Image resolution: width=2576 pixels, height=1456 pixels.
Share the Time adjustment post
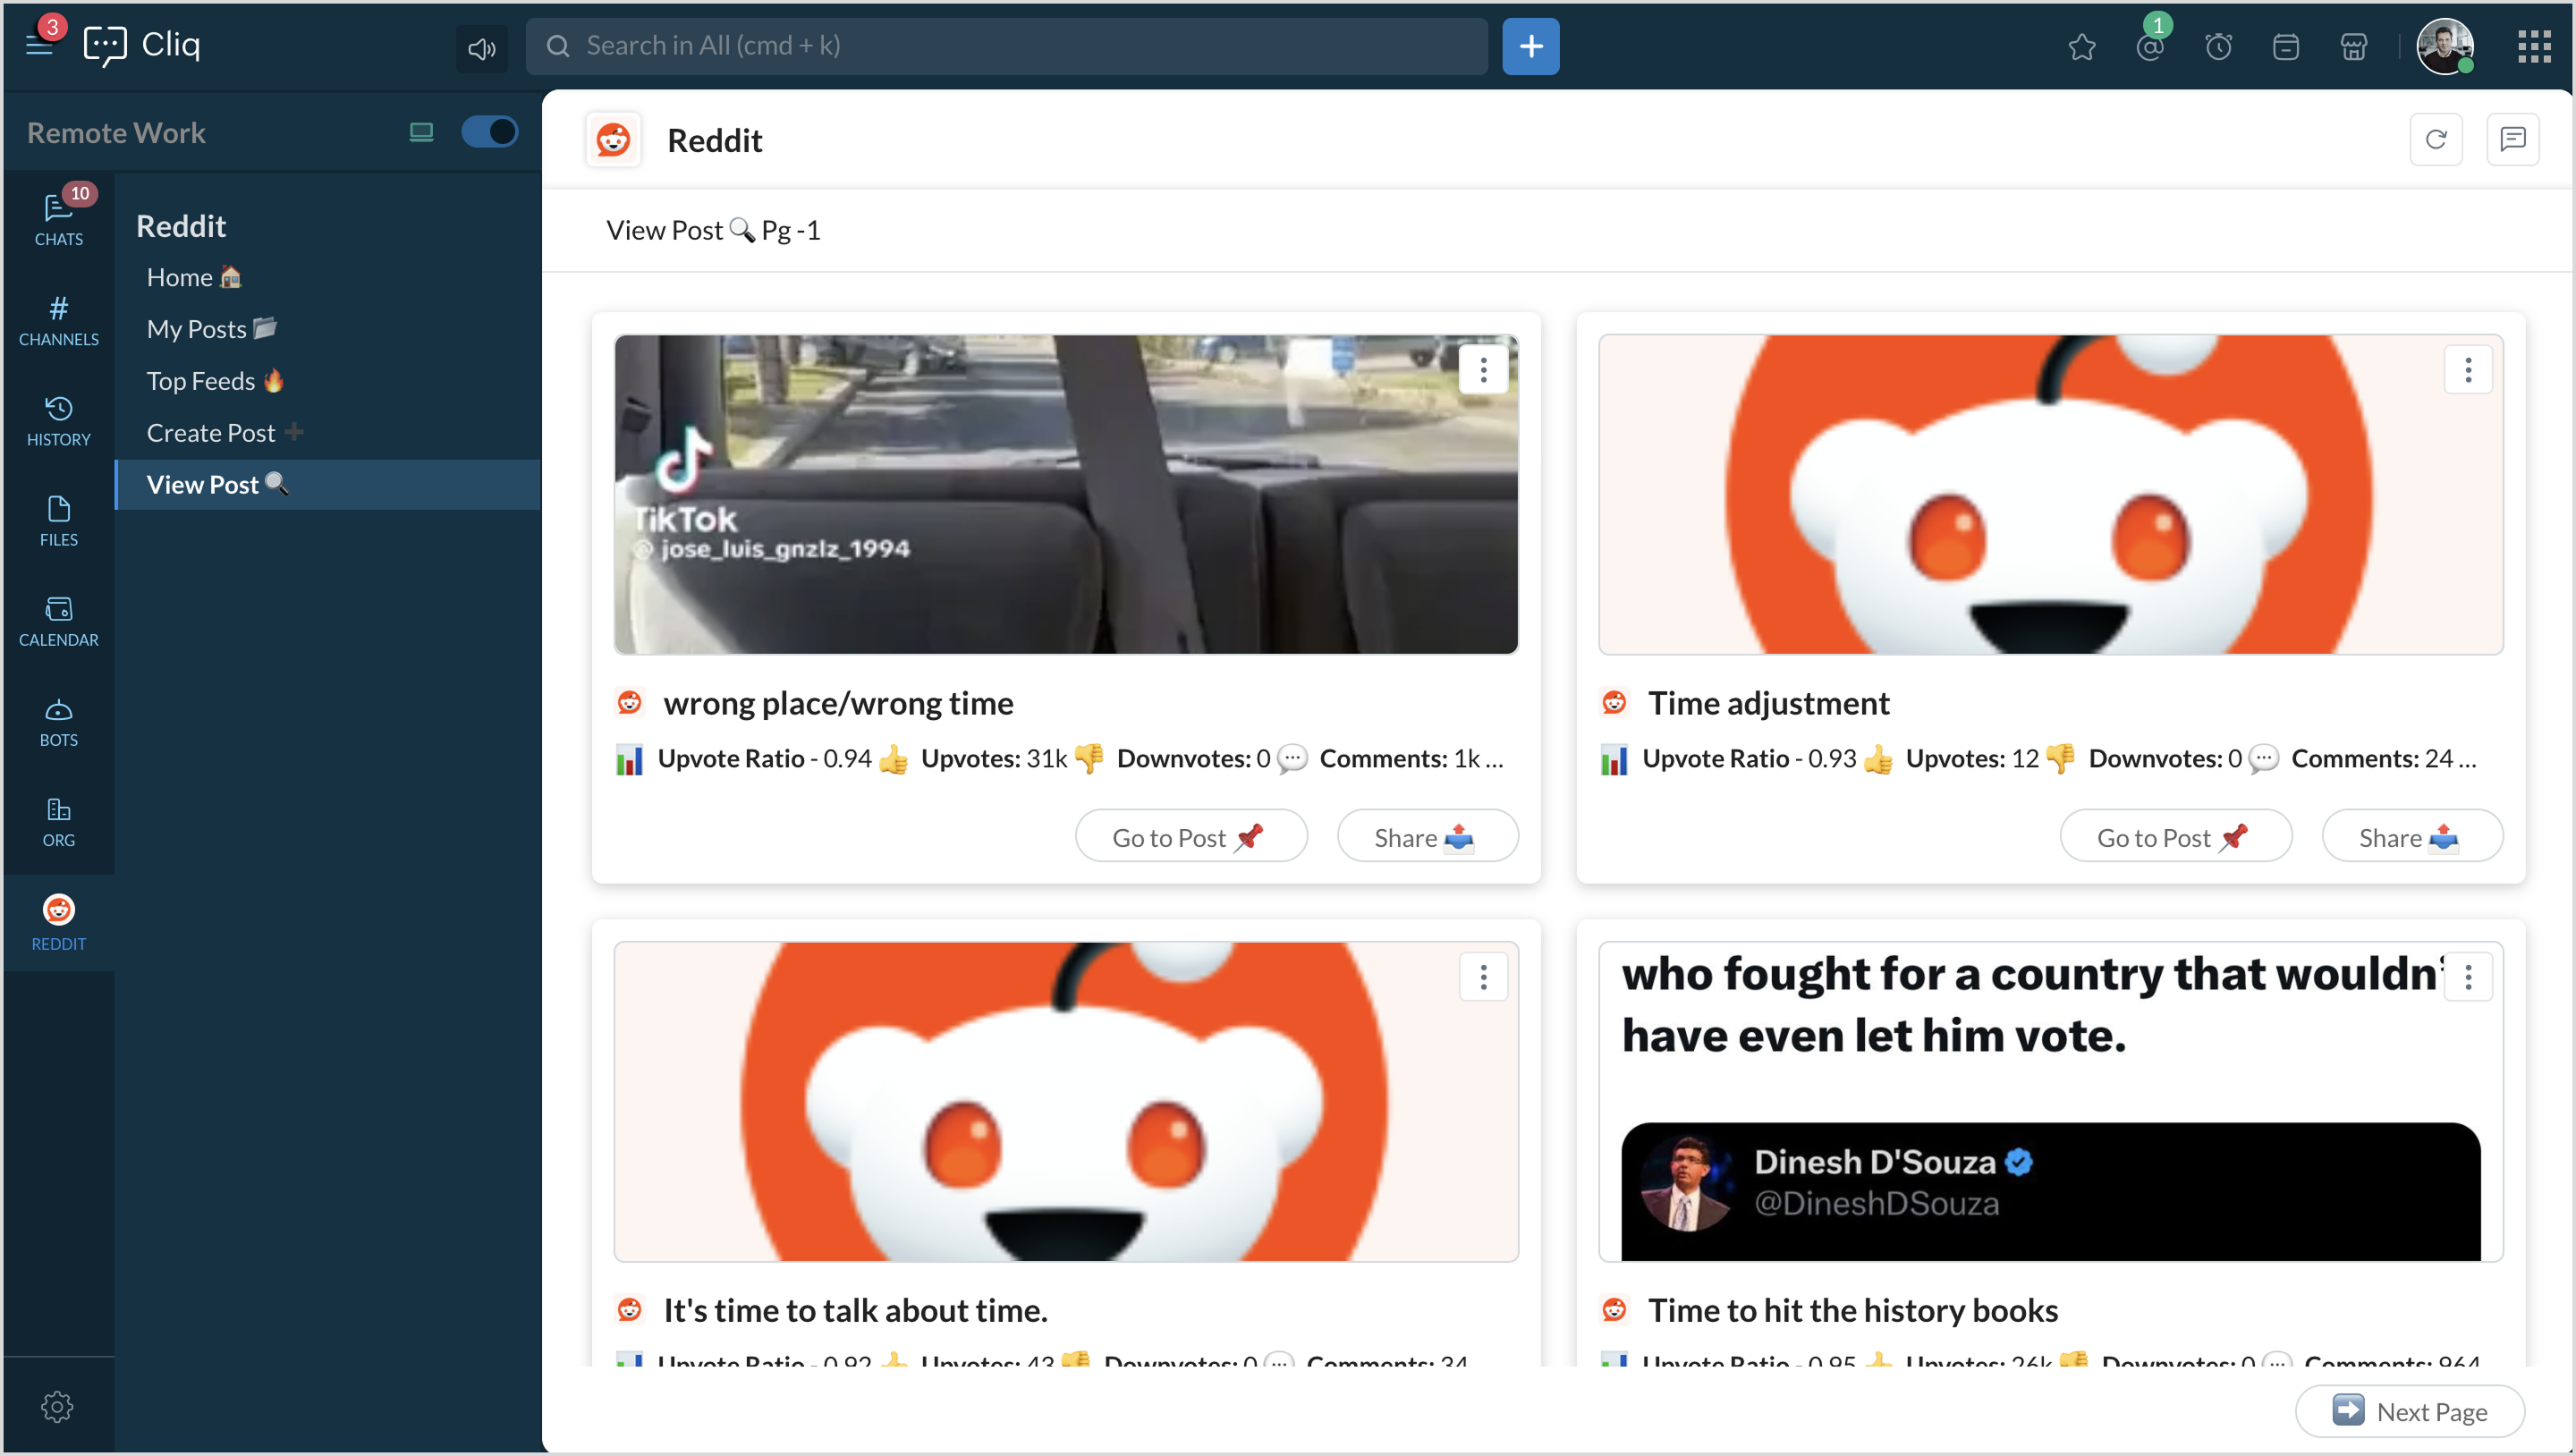2411,837
